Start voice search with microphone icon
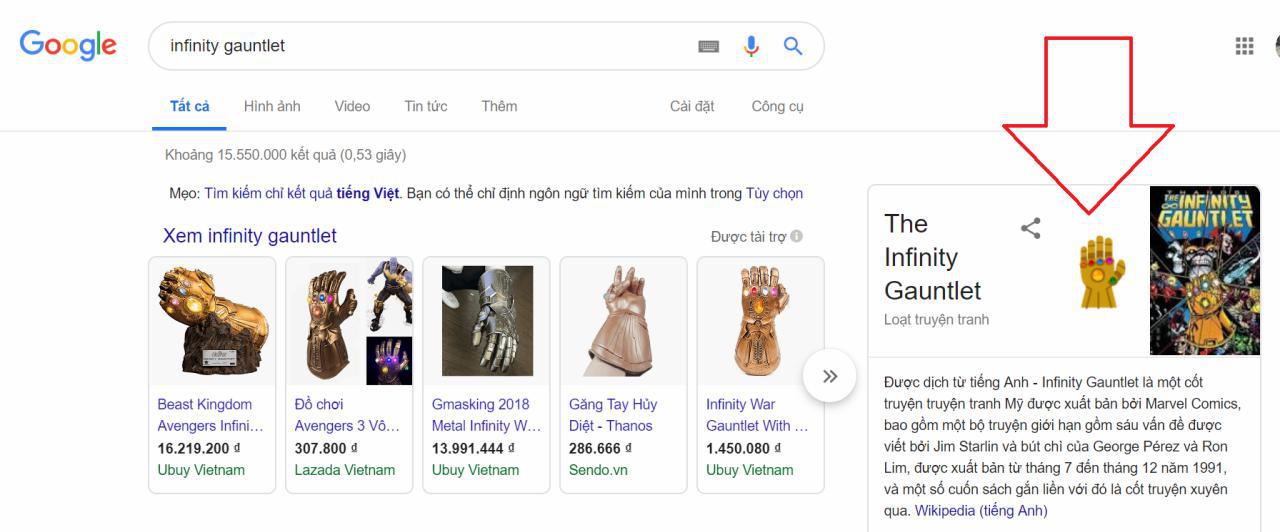 coord(751,46)
